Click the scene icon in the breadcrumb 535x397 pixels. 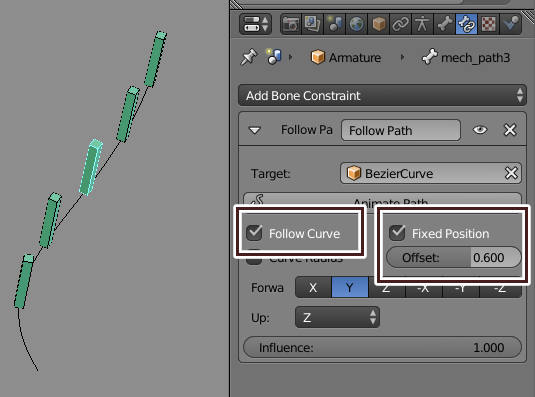(273, 57)
